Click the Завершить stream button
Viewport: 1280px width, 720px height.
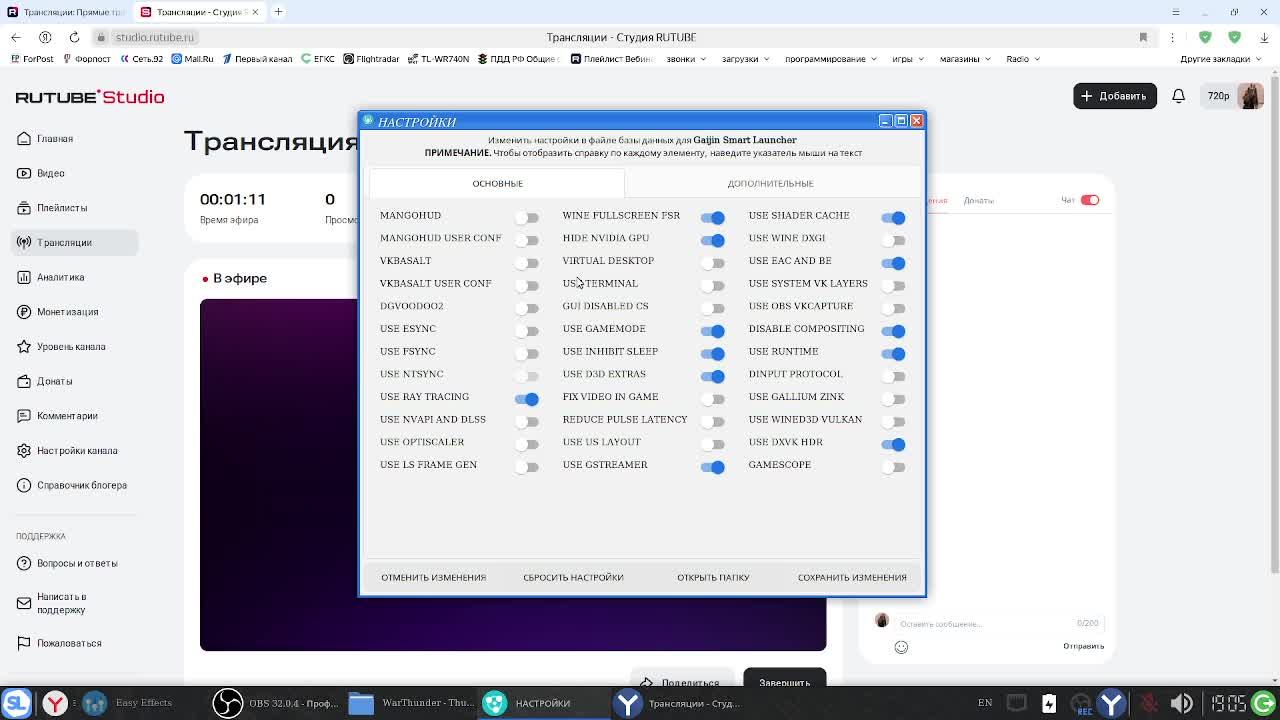785,681
